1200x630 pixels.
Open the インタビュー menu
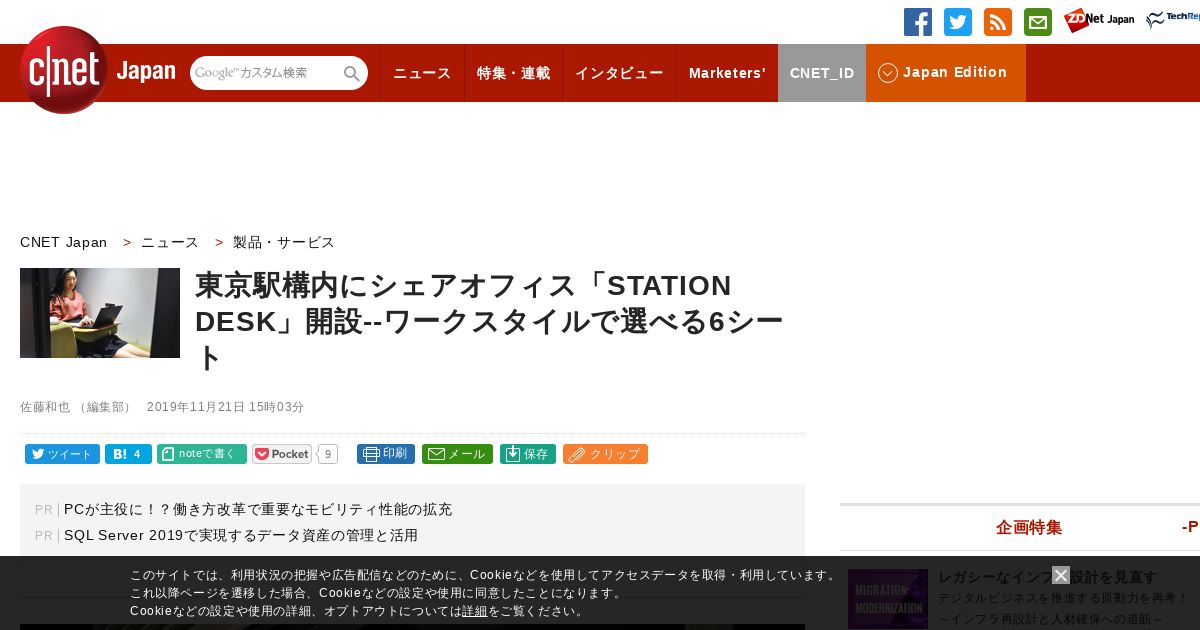point(619,73)
